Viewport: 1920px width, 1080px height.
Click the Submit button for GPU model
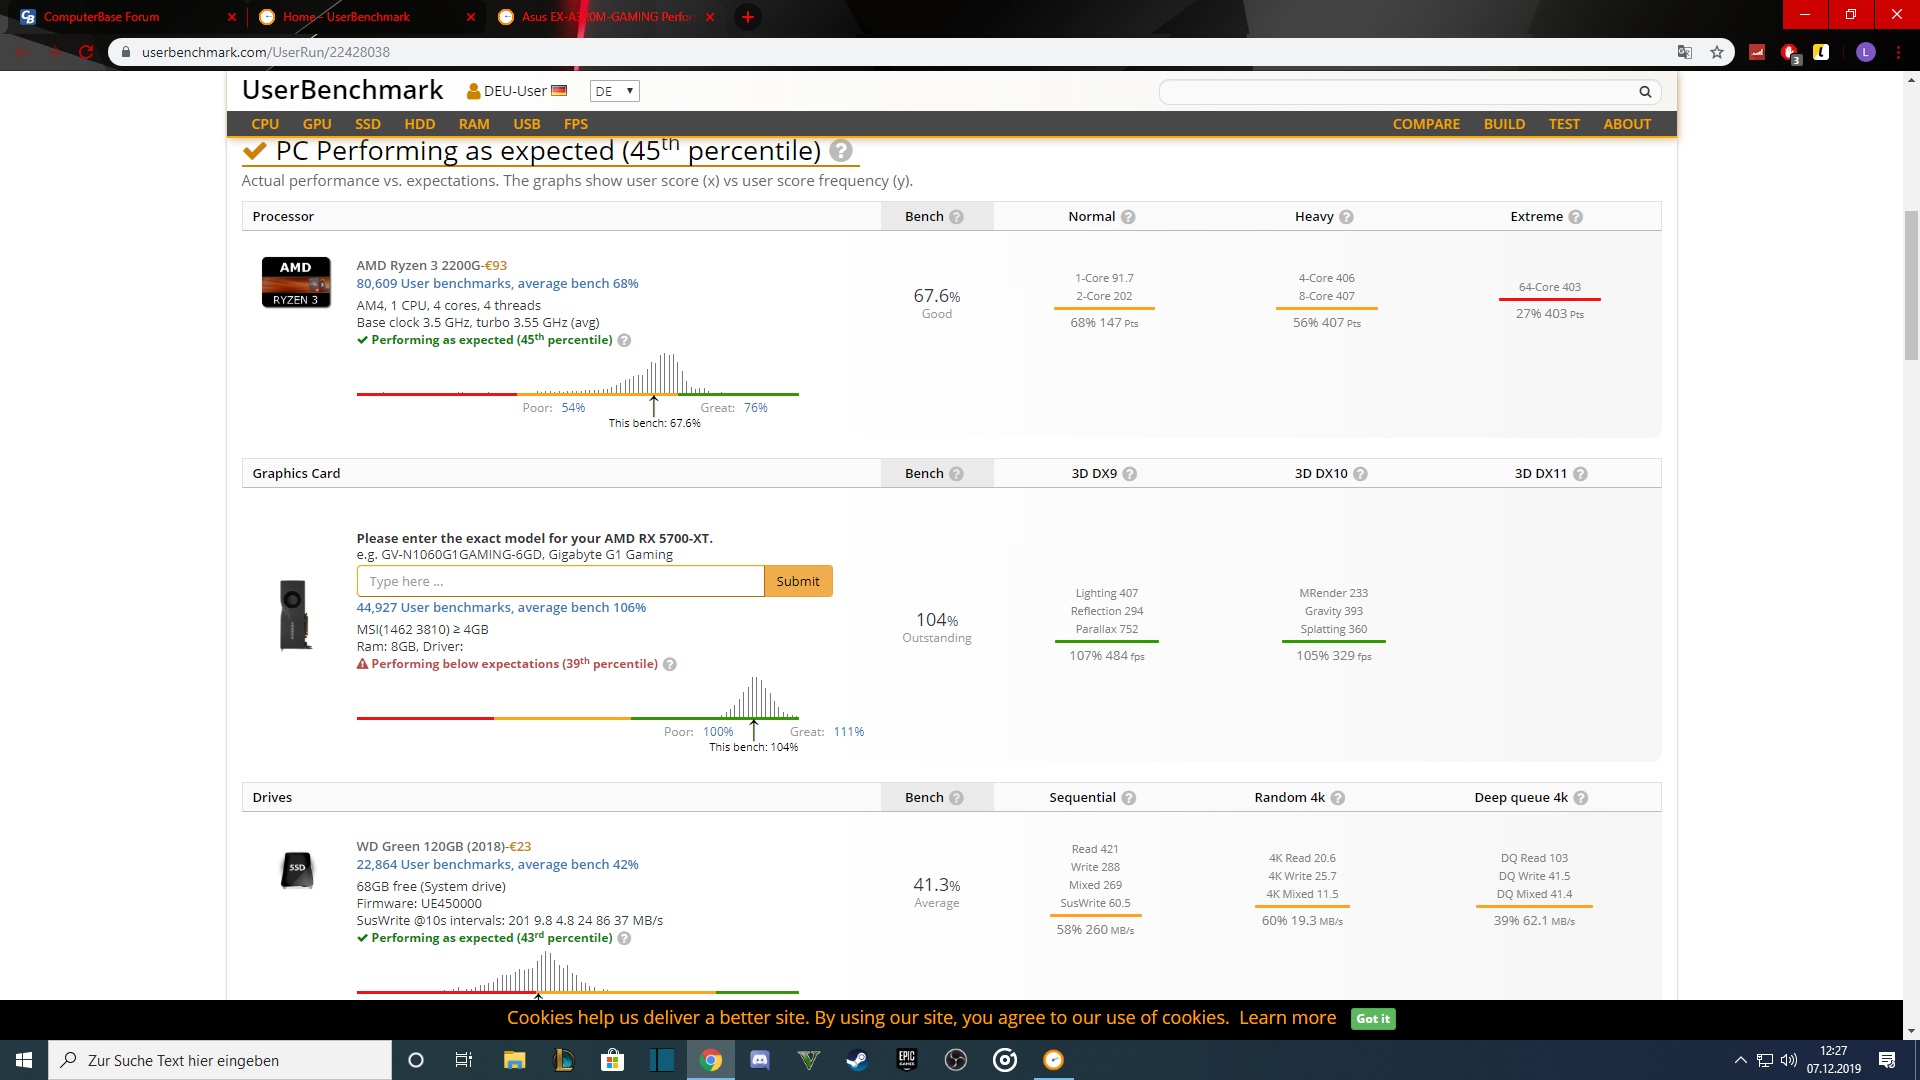coord(797,581)
